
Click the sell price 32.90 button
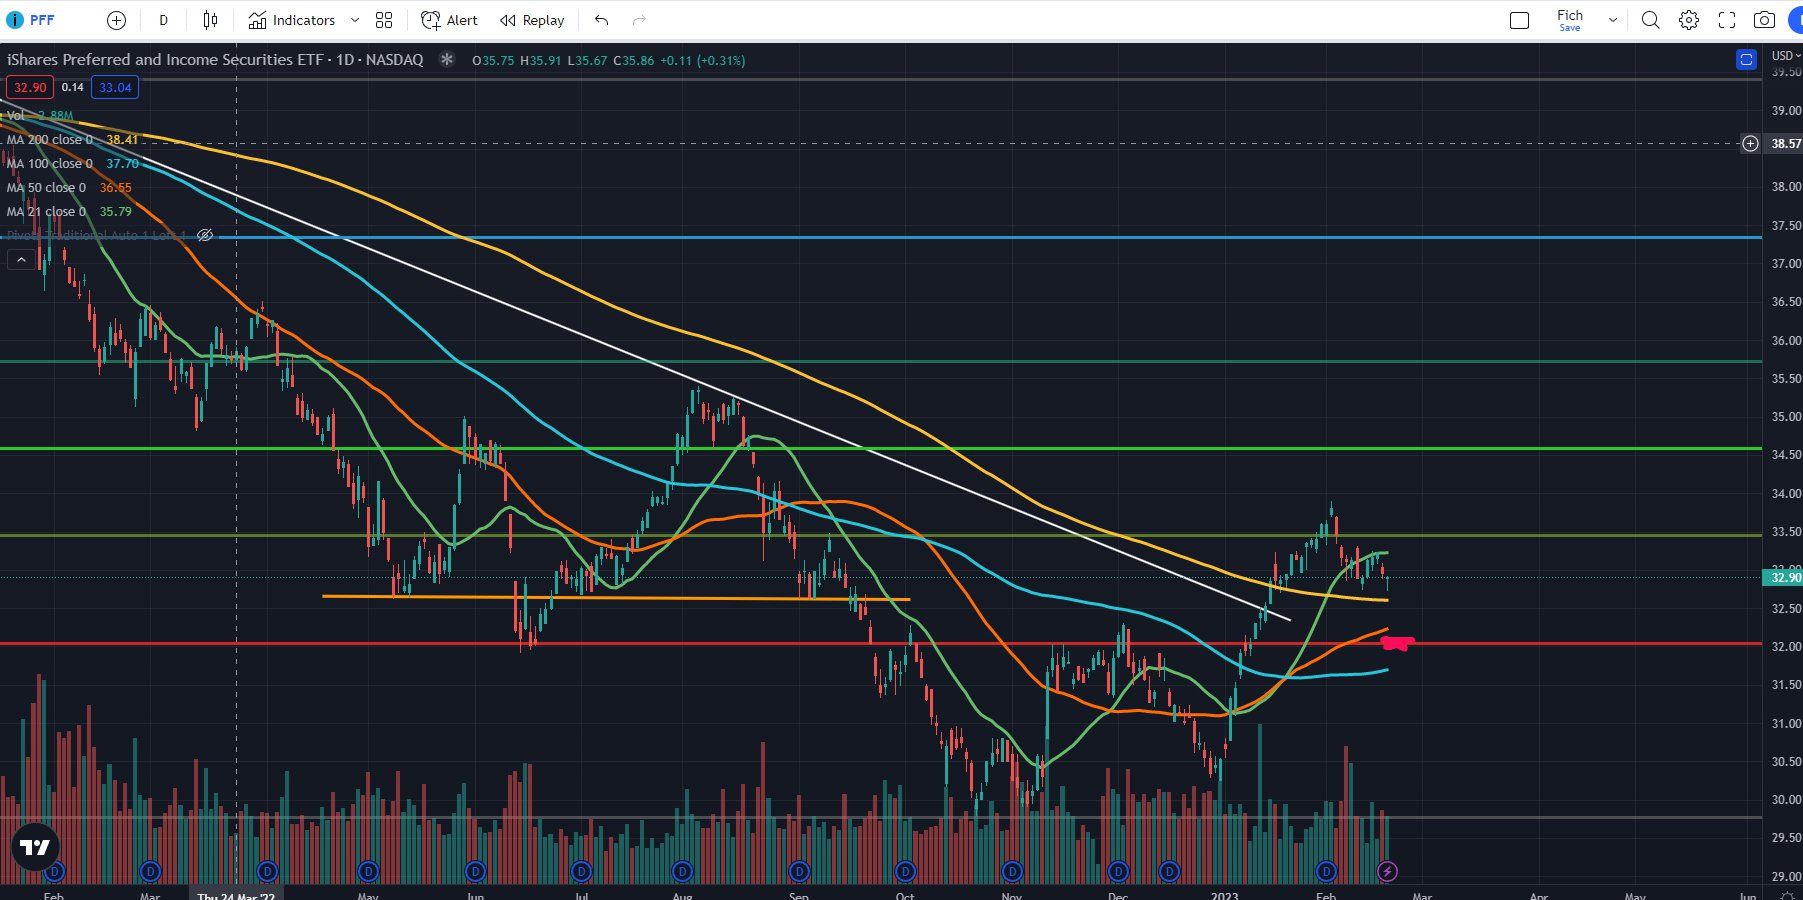pos(30,87)
